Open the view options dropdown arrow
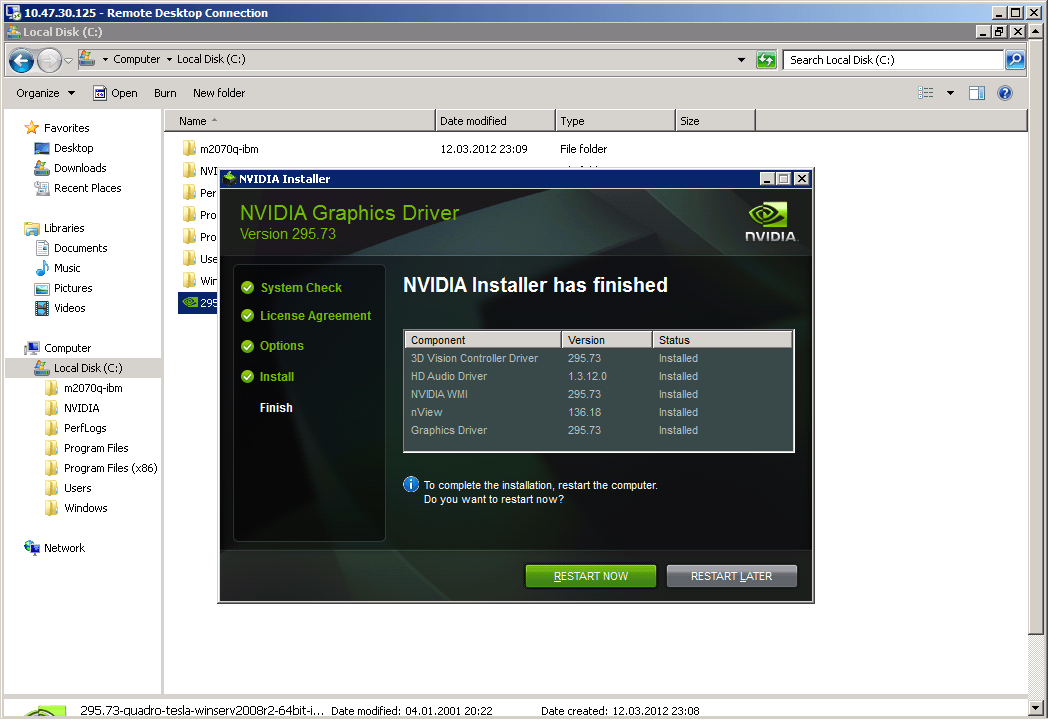This screenshot has height=720, width=1048. coord(950,93)
